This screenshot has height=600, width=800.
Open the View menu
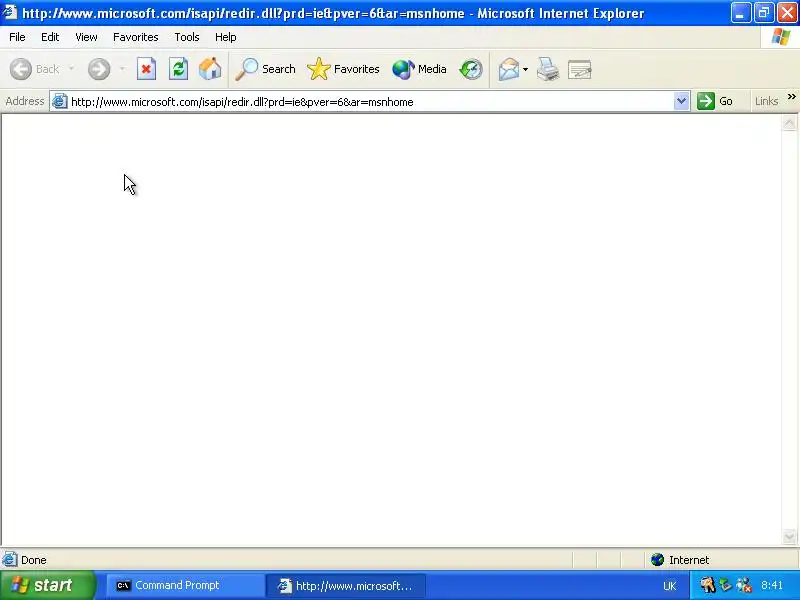86,37
